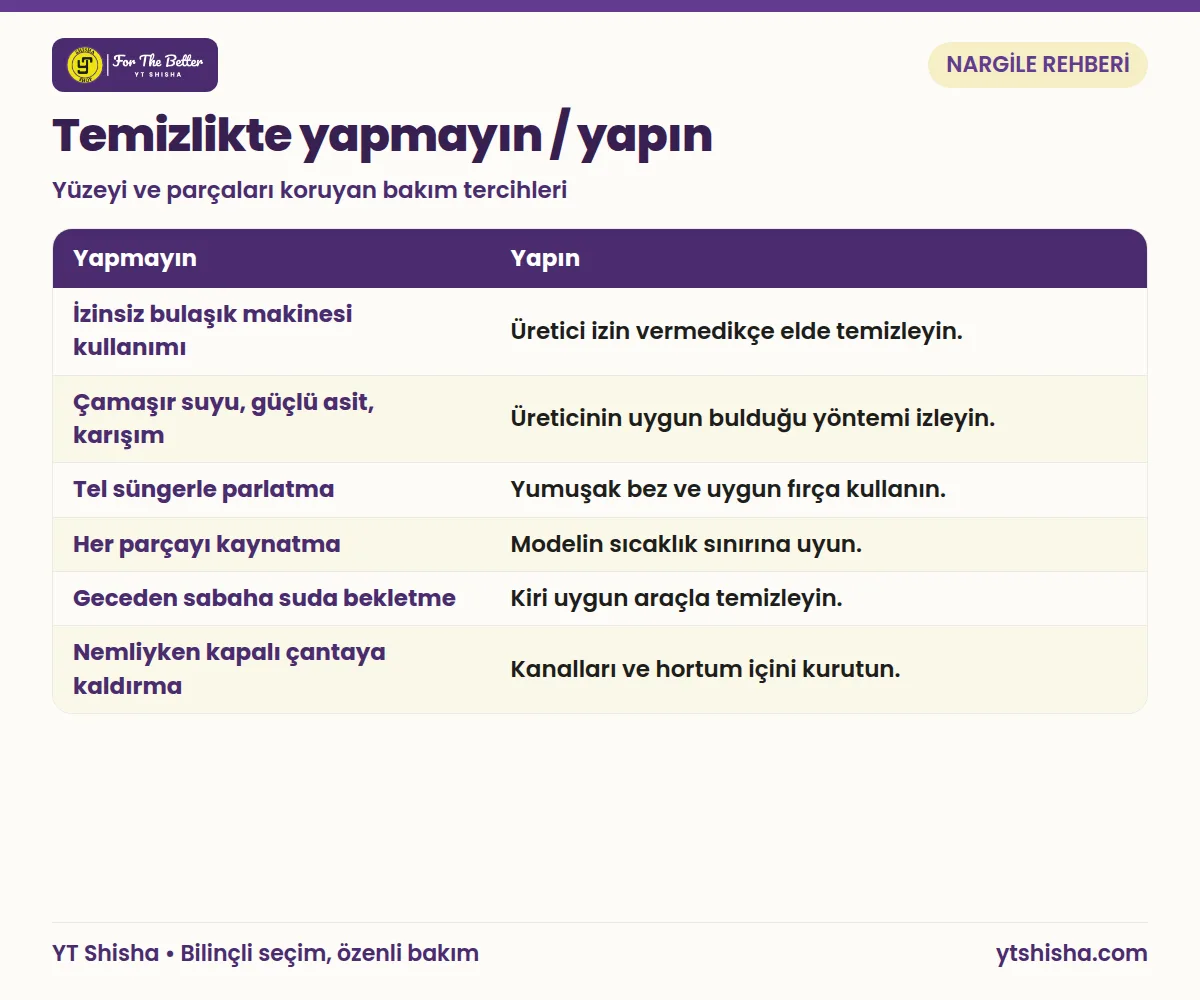Viewport: 1200px width, 1000px height.
Task: Click footer text 'YT Shisha • Bilinçli seçim, özenli bakım'
Action: [265, 953]
